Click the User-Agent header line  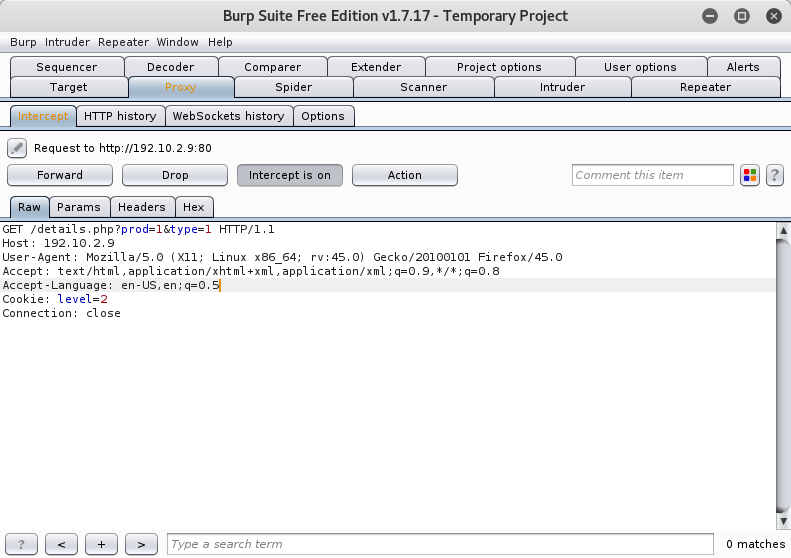coord(282,257)
